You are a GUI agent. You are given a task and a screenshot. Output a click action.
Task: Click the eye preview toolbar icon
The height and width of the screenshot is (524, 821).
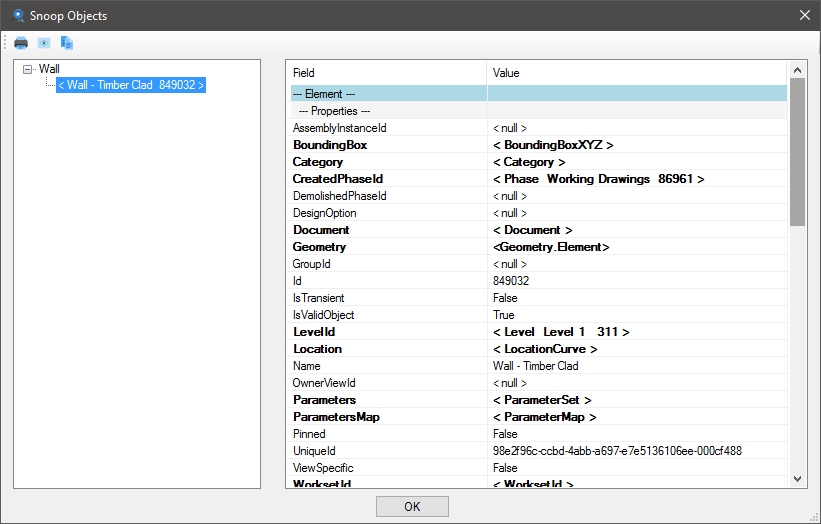pos(44,43)
